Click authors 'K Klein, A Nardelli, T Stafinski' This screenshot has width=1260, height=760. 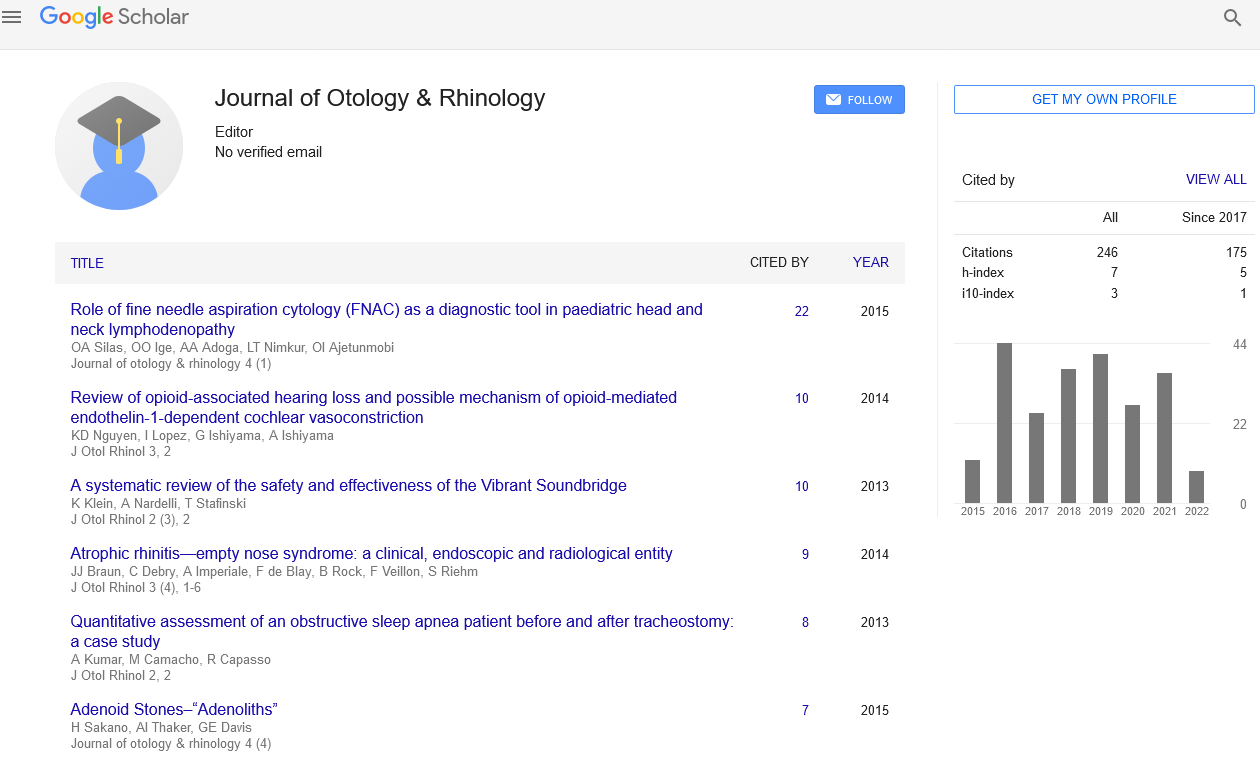tap(158, 504)
